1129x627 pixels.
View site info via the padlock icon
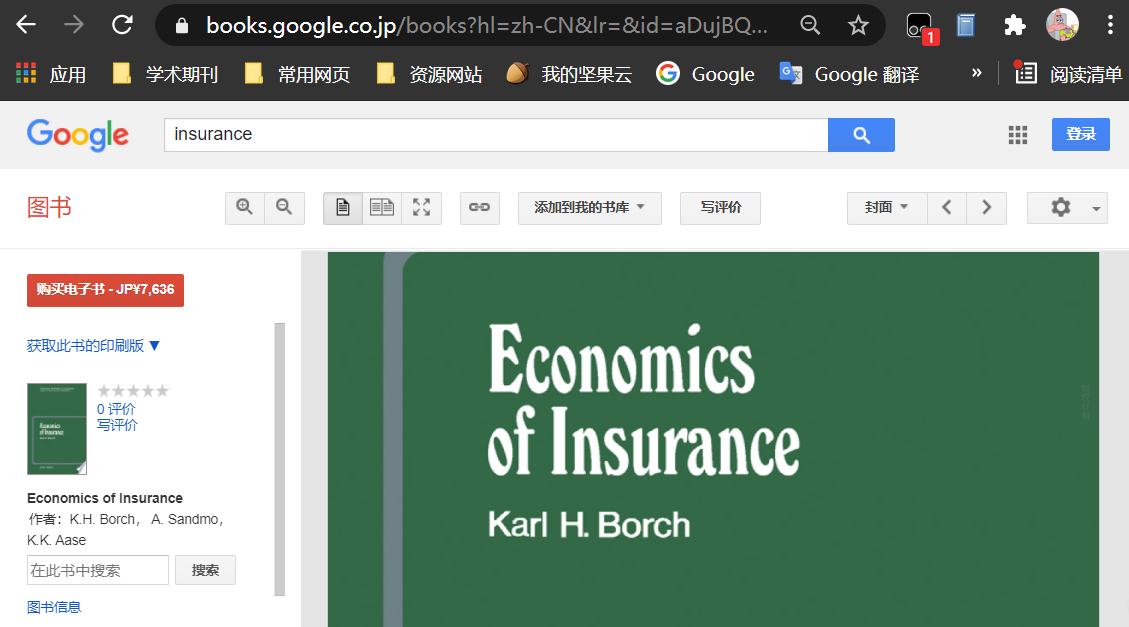(182, 27)
